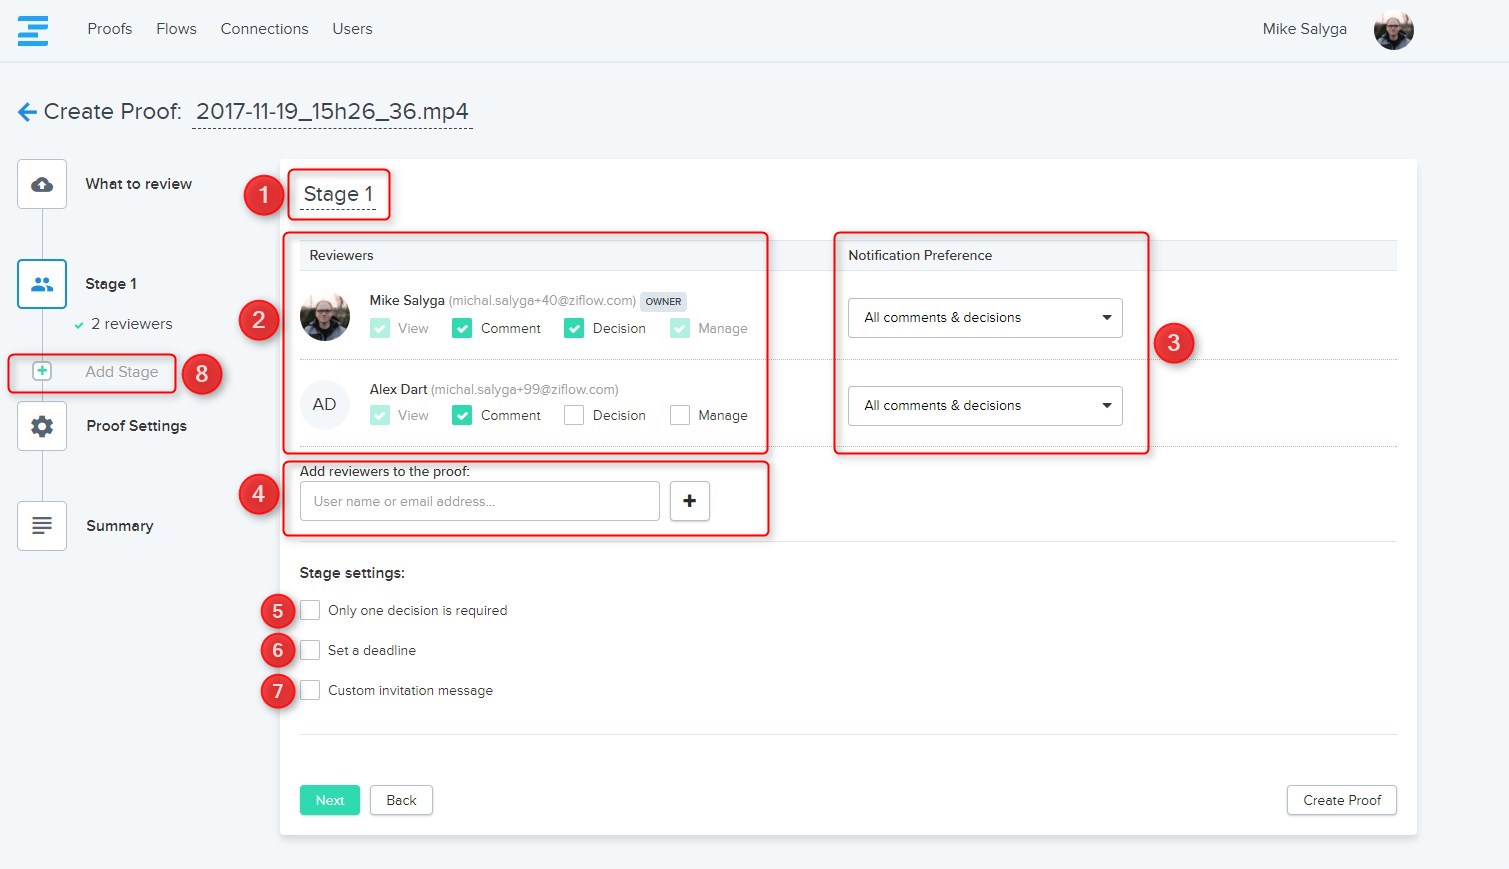Open the user profile avatar in header

click(1393, 30)
